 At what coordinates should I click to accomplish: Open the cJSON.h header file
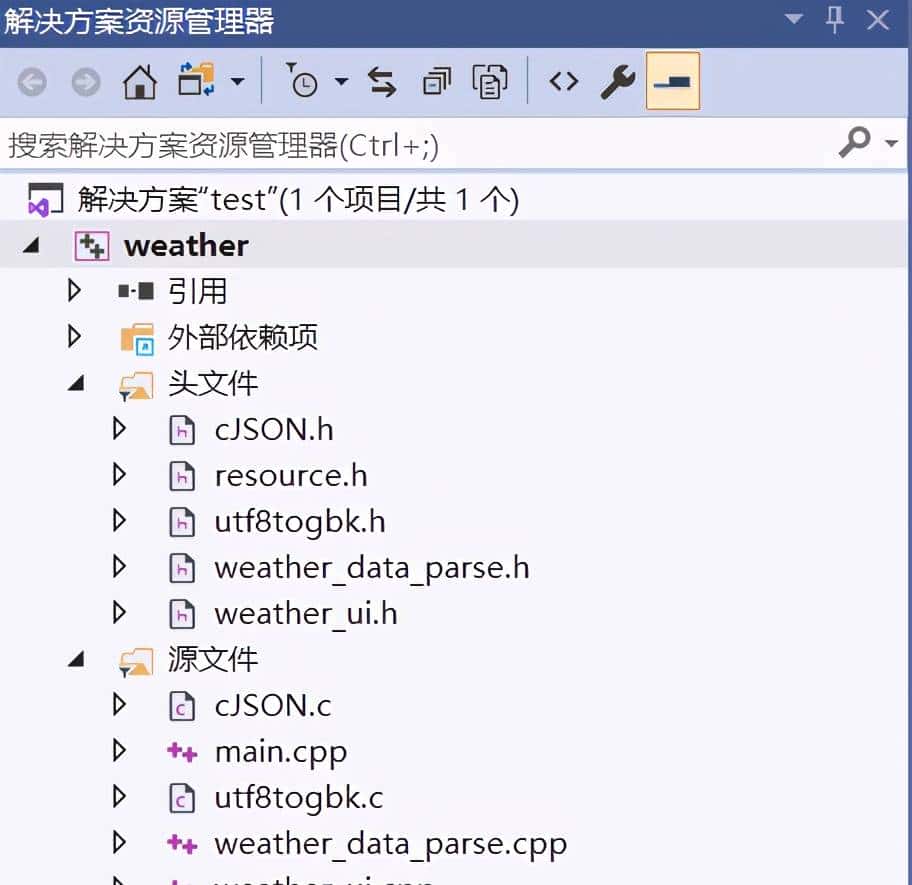click(x=274, y=429)
